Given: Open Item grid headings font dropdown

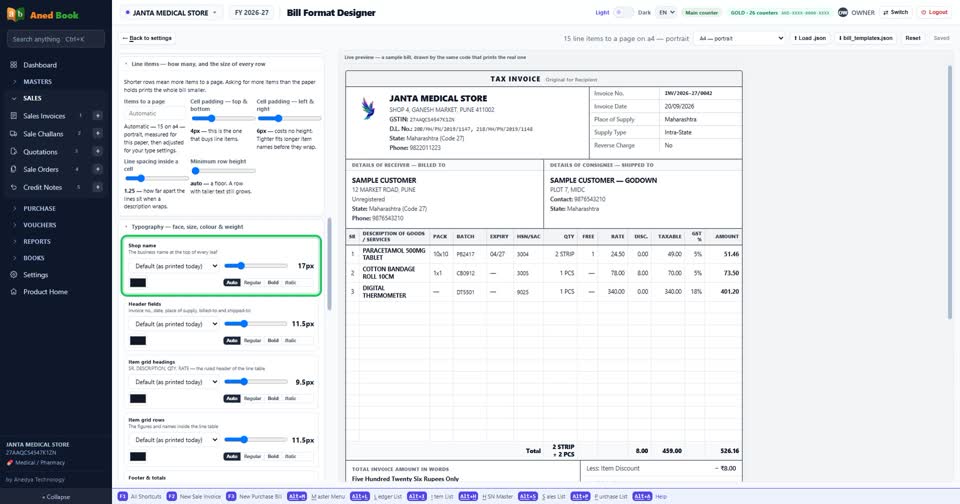Looking at the screenshot, I should point(174,382).
